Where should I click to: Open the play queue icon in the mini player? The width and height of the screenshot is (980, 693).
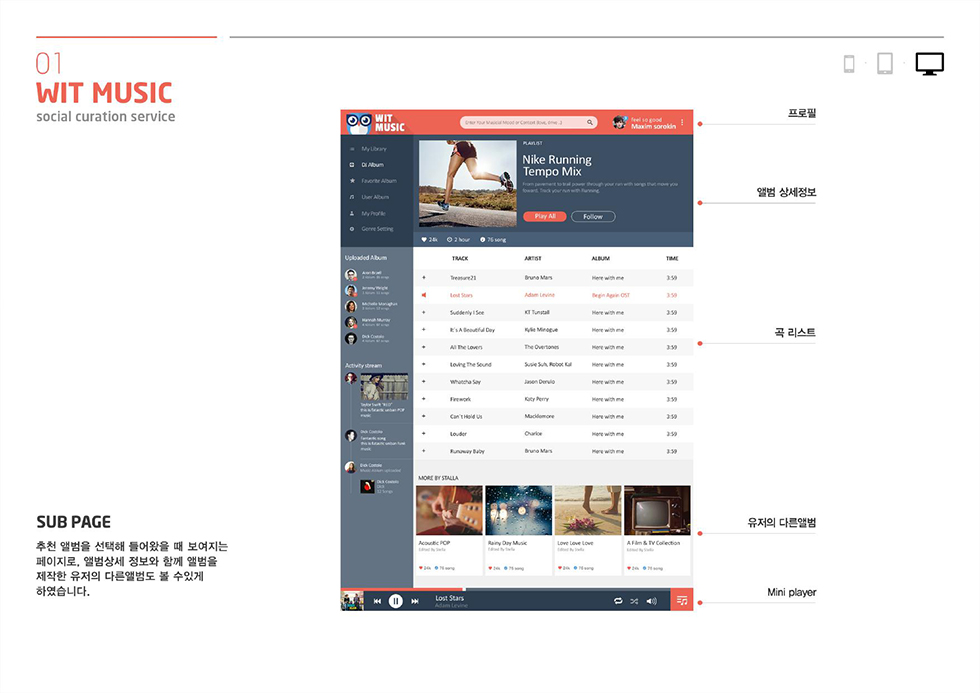point(682,601)
